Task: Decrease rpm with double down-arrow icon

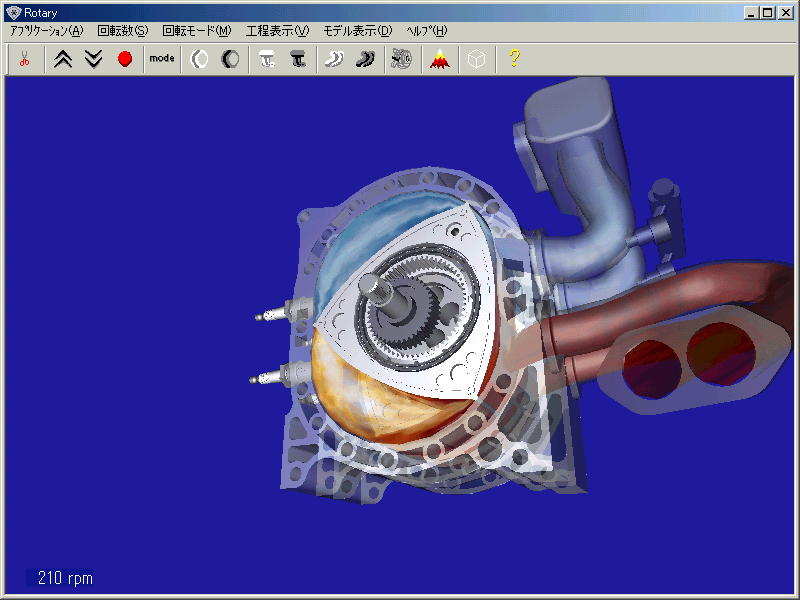Action: coord(94,59)
